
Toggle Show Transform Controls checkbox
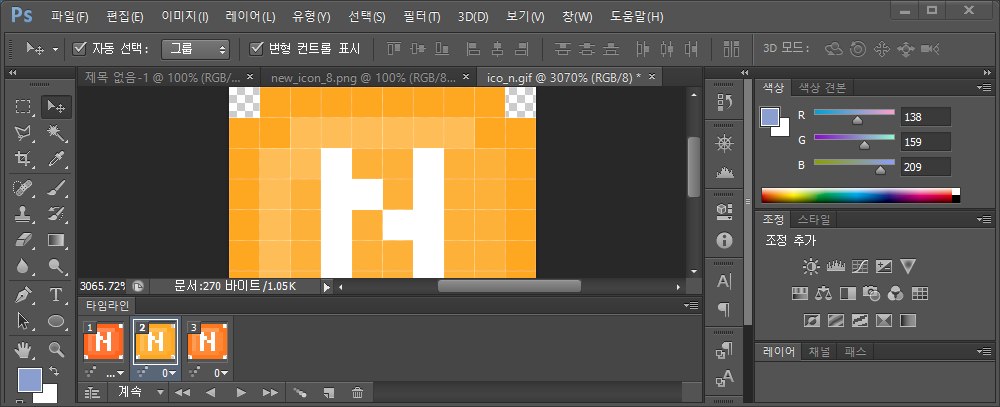256,48
